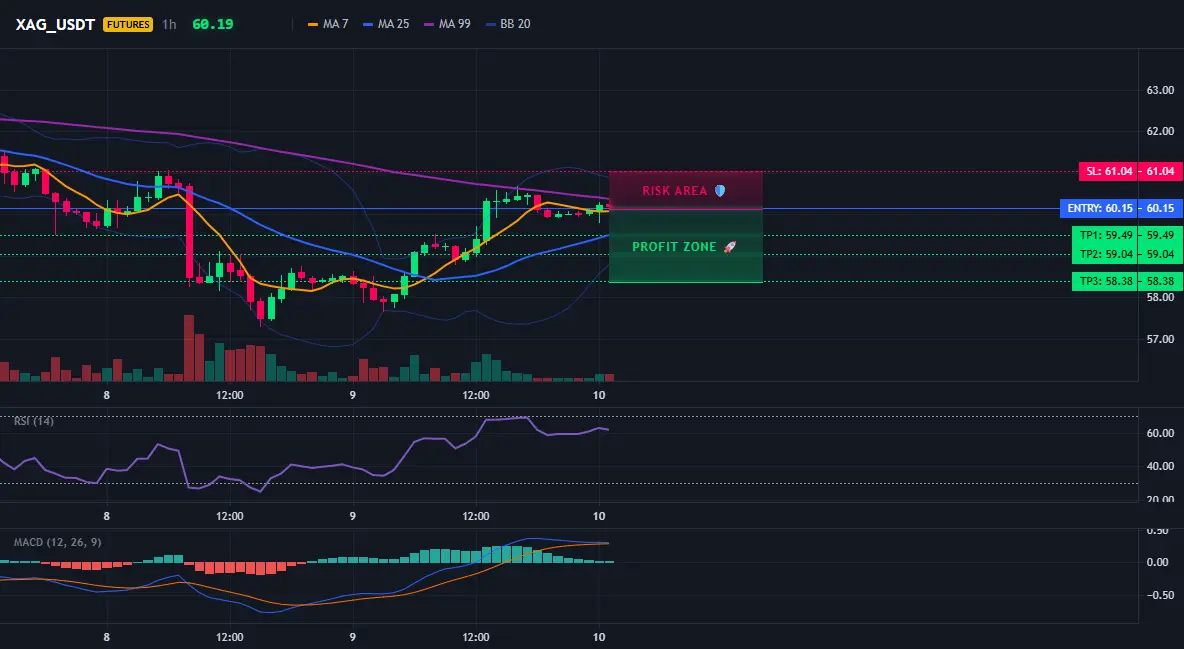Click the 60.19 current price
This screenshot has height=649, width=1184.
[x=213, y=24]
